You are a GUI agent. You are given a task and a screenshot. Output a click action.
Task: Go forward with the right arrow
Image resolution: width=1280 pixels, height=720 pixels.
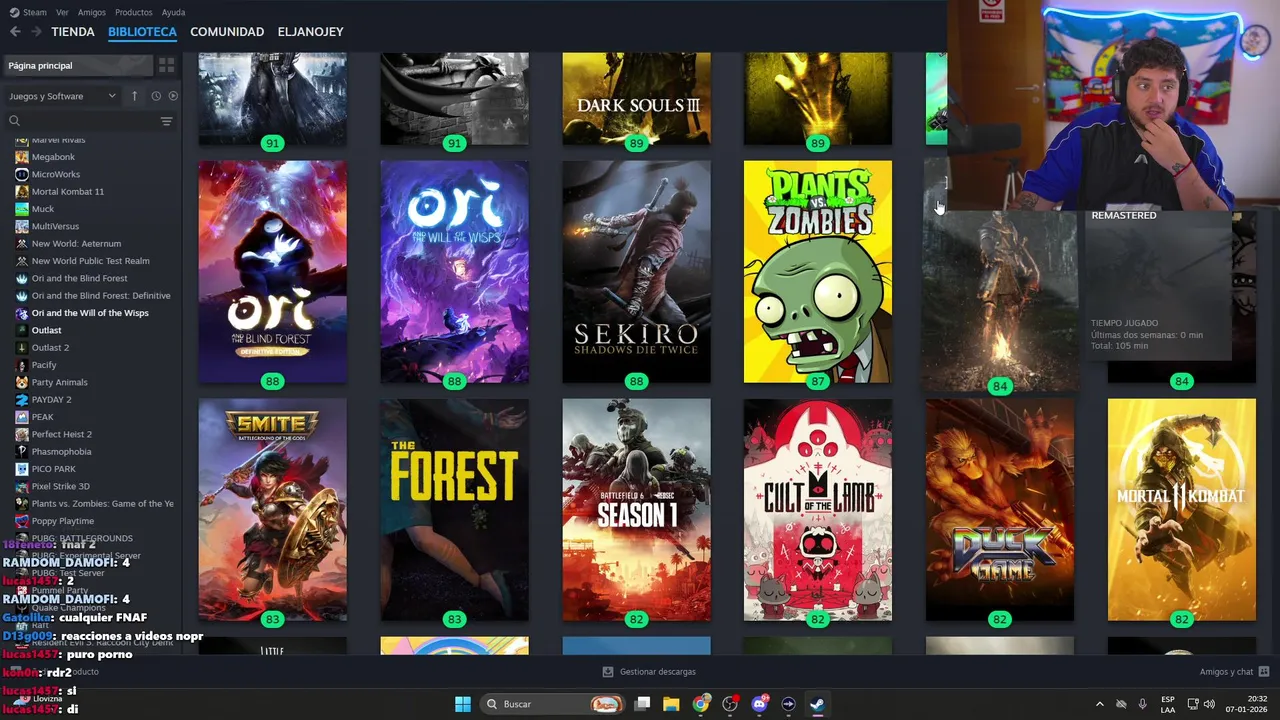click(x=36, y=32)
